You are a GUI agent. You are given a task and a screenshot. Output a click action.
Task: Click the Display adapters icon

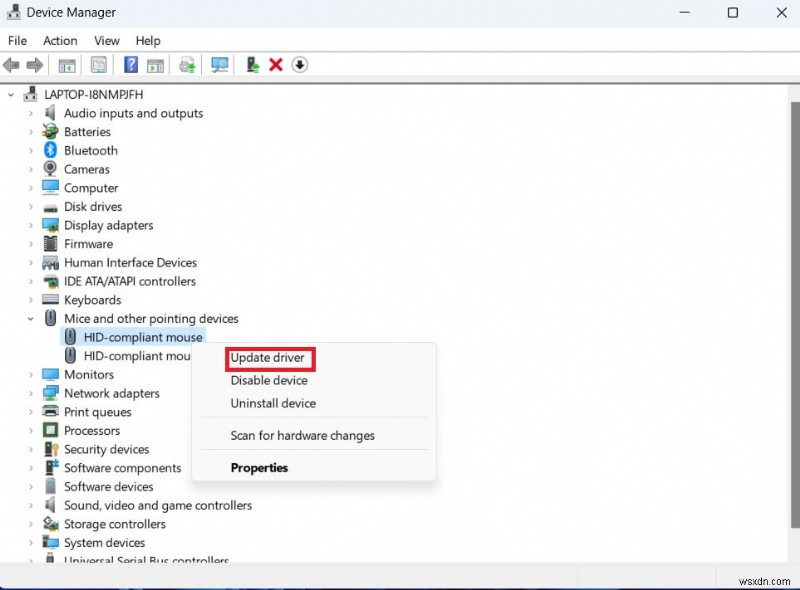pos(51,225)
